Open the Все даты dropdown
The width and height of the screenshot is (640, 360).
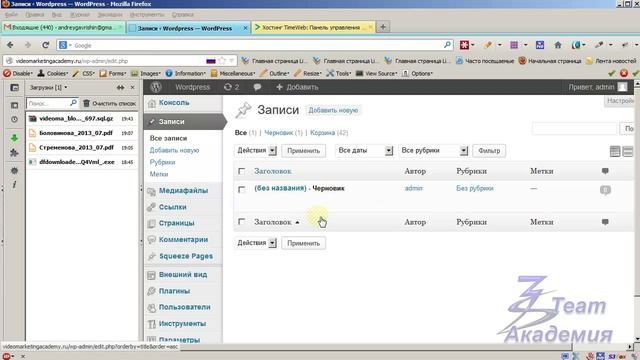[x=364, y=151]
